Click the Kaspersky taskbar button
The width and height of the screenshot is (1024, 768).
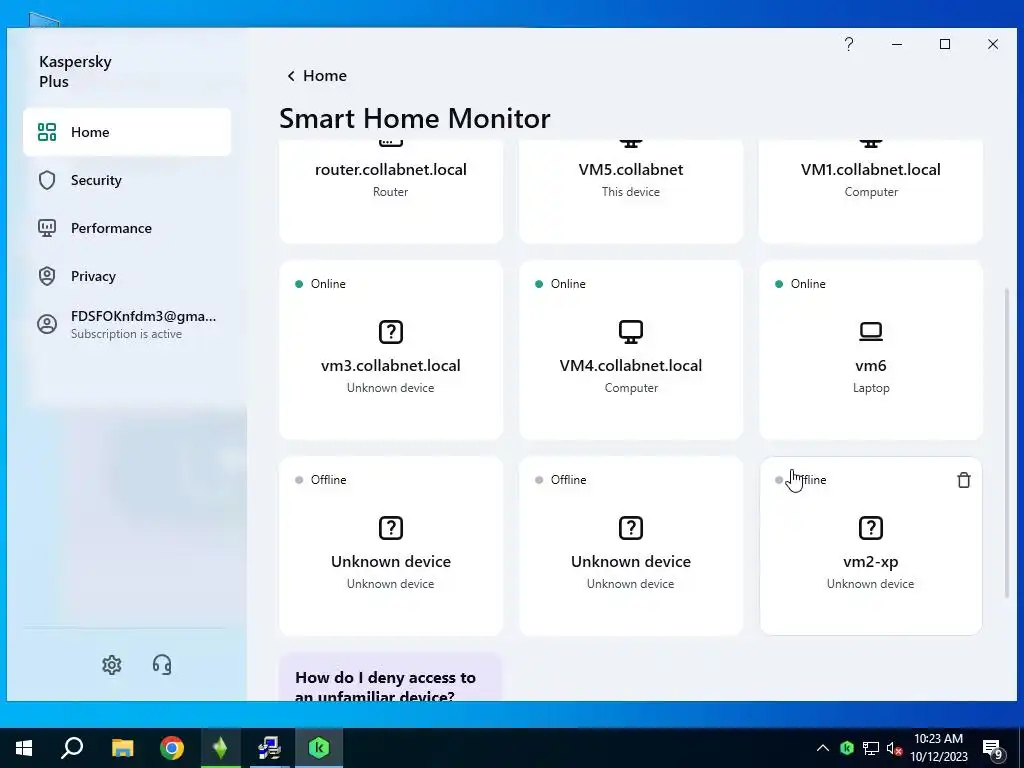pos(319,748)
